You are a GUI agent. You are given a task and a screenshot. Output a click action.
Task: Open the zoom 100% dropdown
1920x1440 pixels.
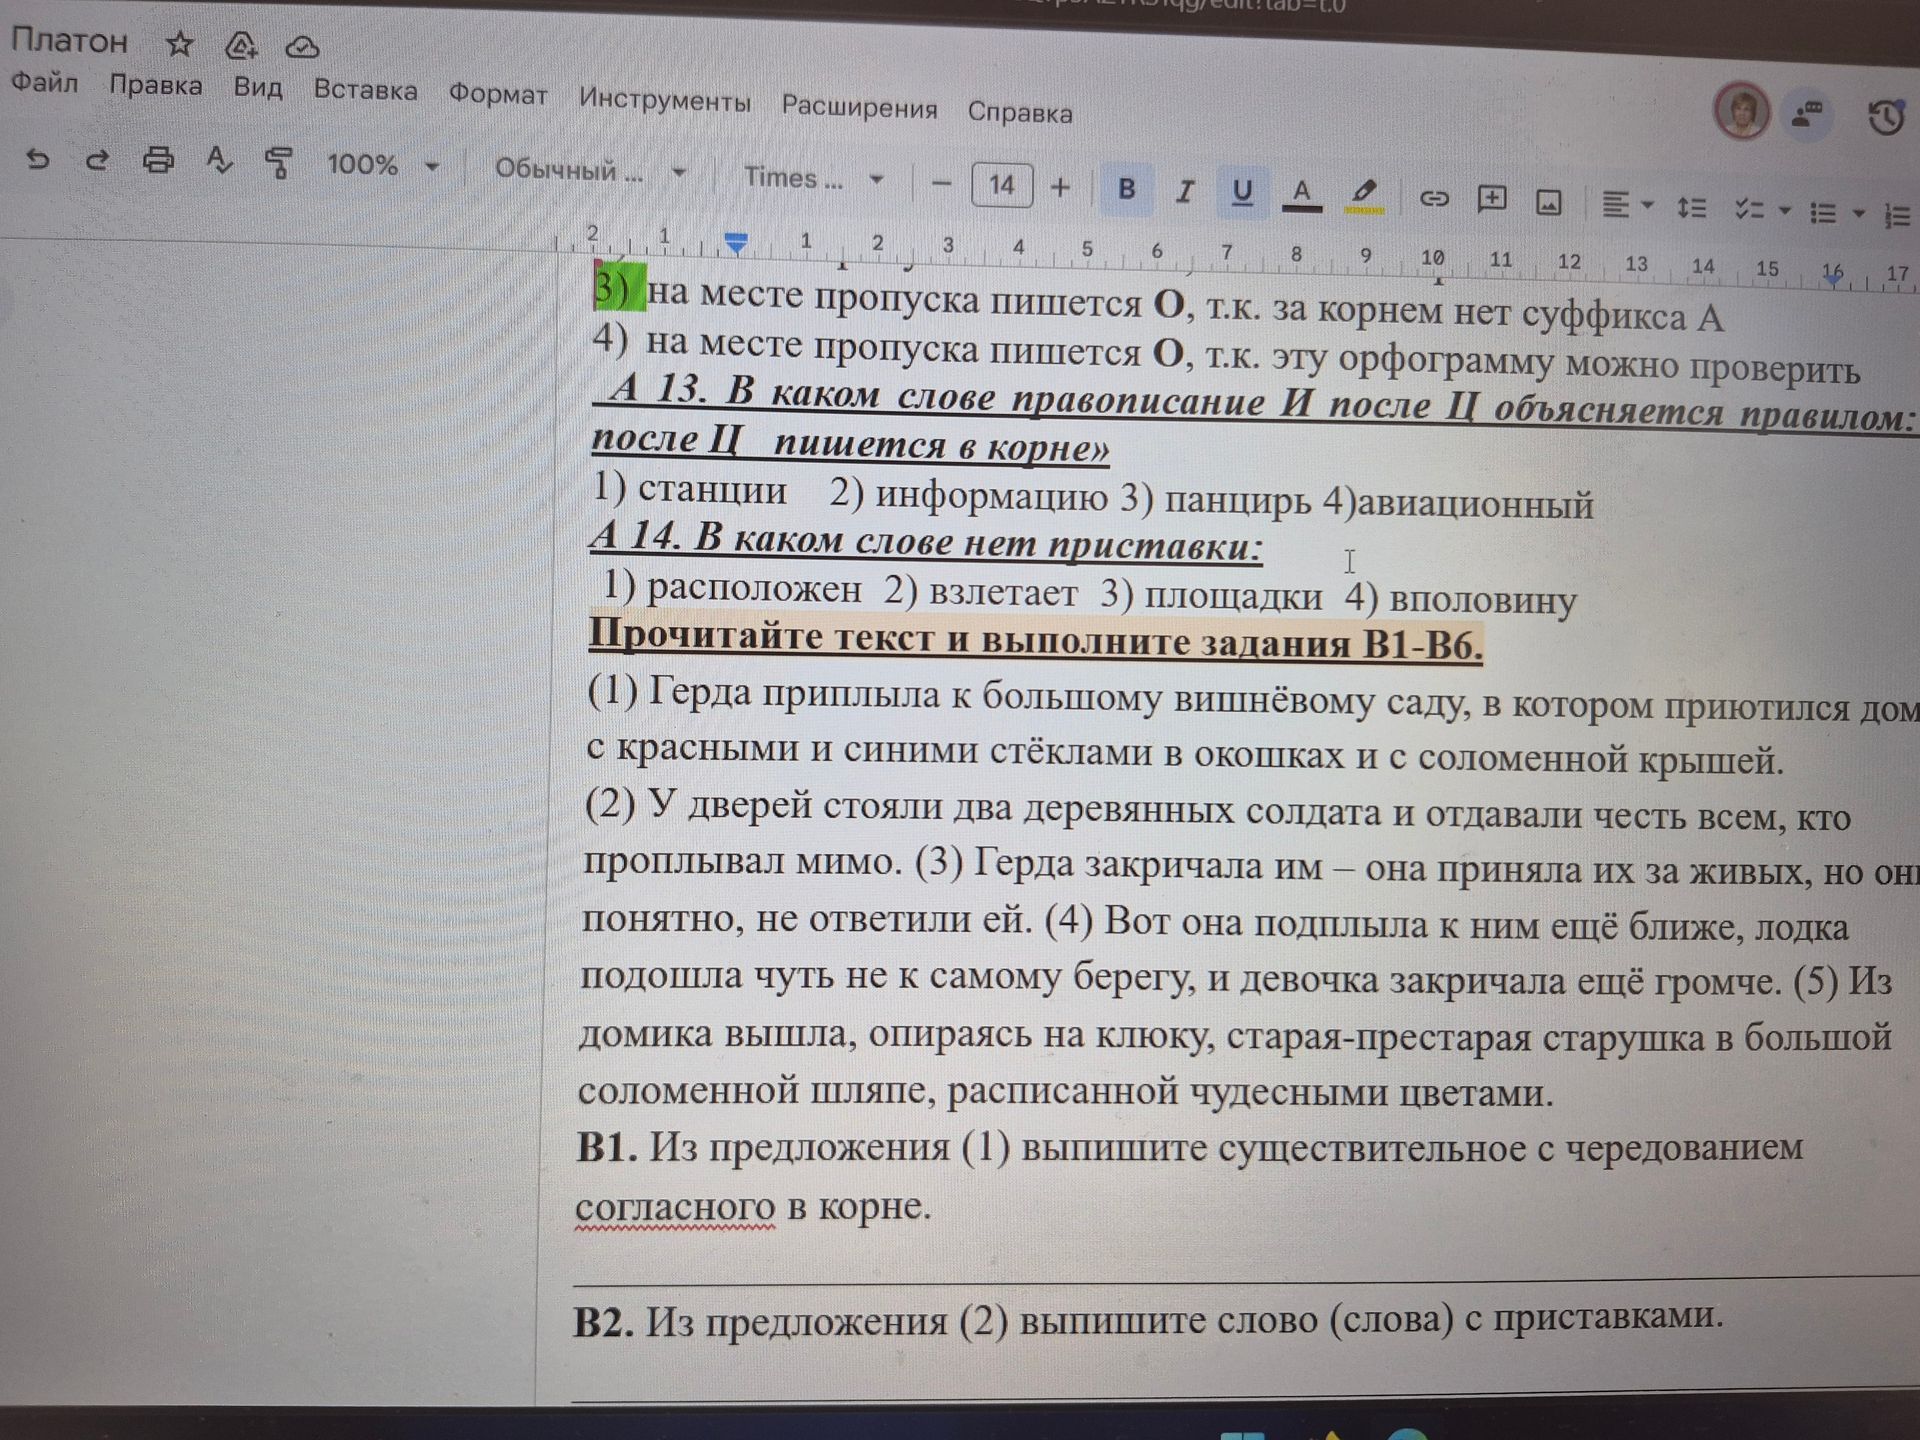click(x=383, y=164)
